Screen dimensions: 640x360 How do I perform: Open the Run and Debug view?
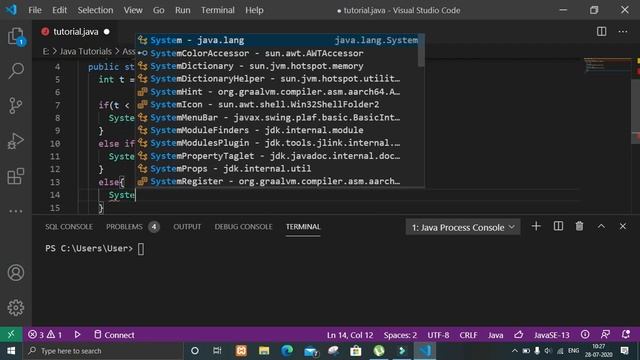point(16,141)
